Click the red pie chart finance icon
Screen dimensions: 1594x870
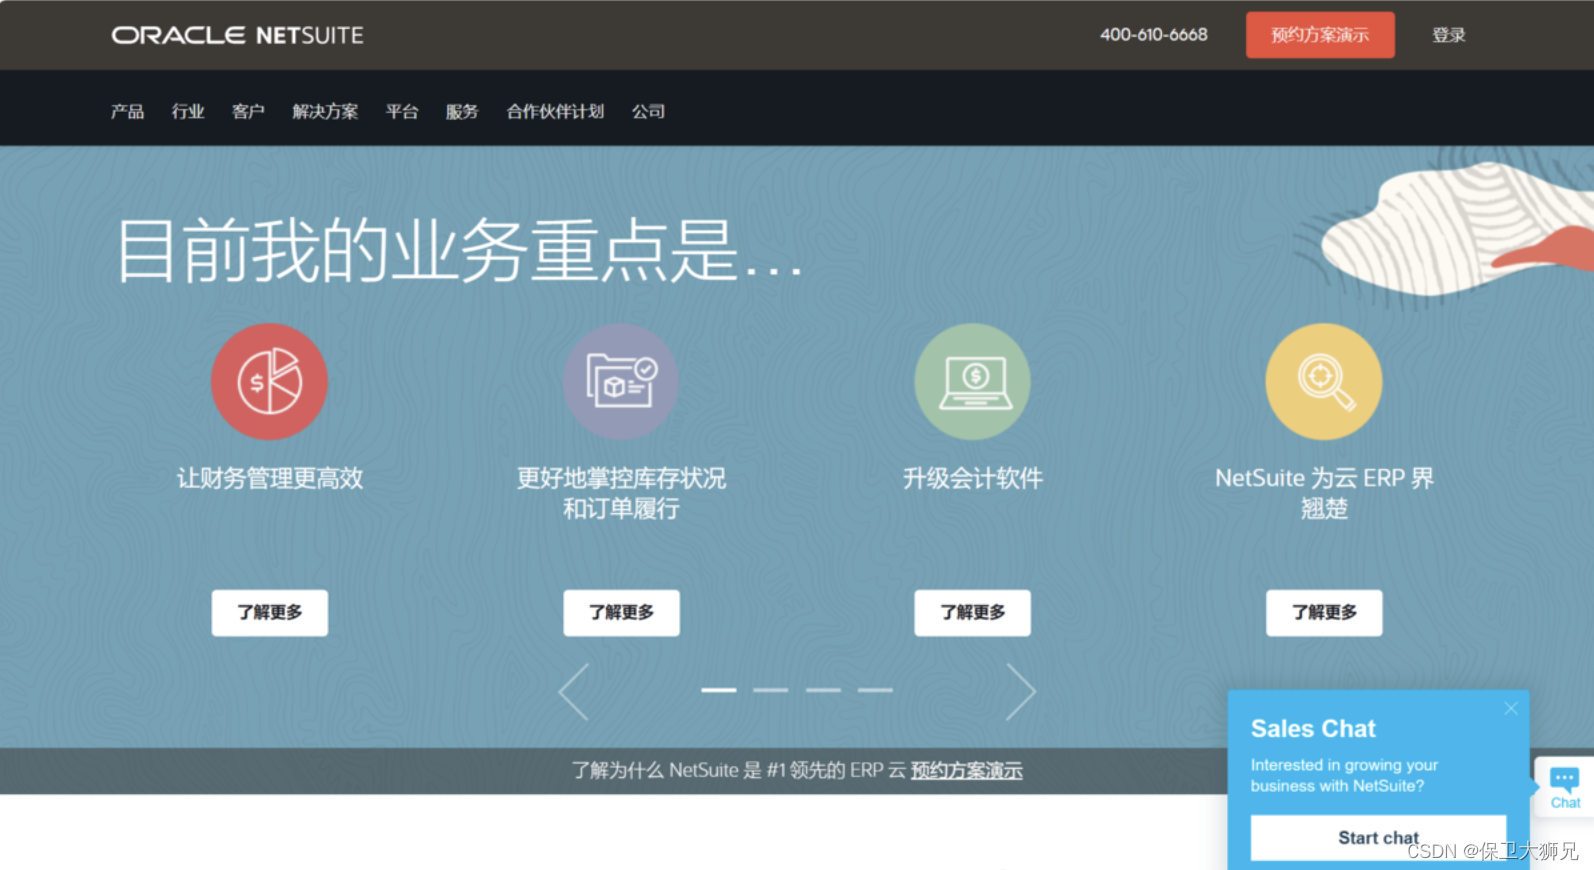pos(269,381)
